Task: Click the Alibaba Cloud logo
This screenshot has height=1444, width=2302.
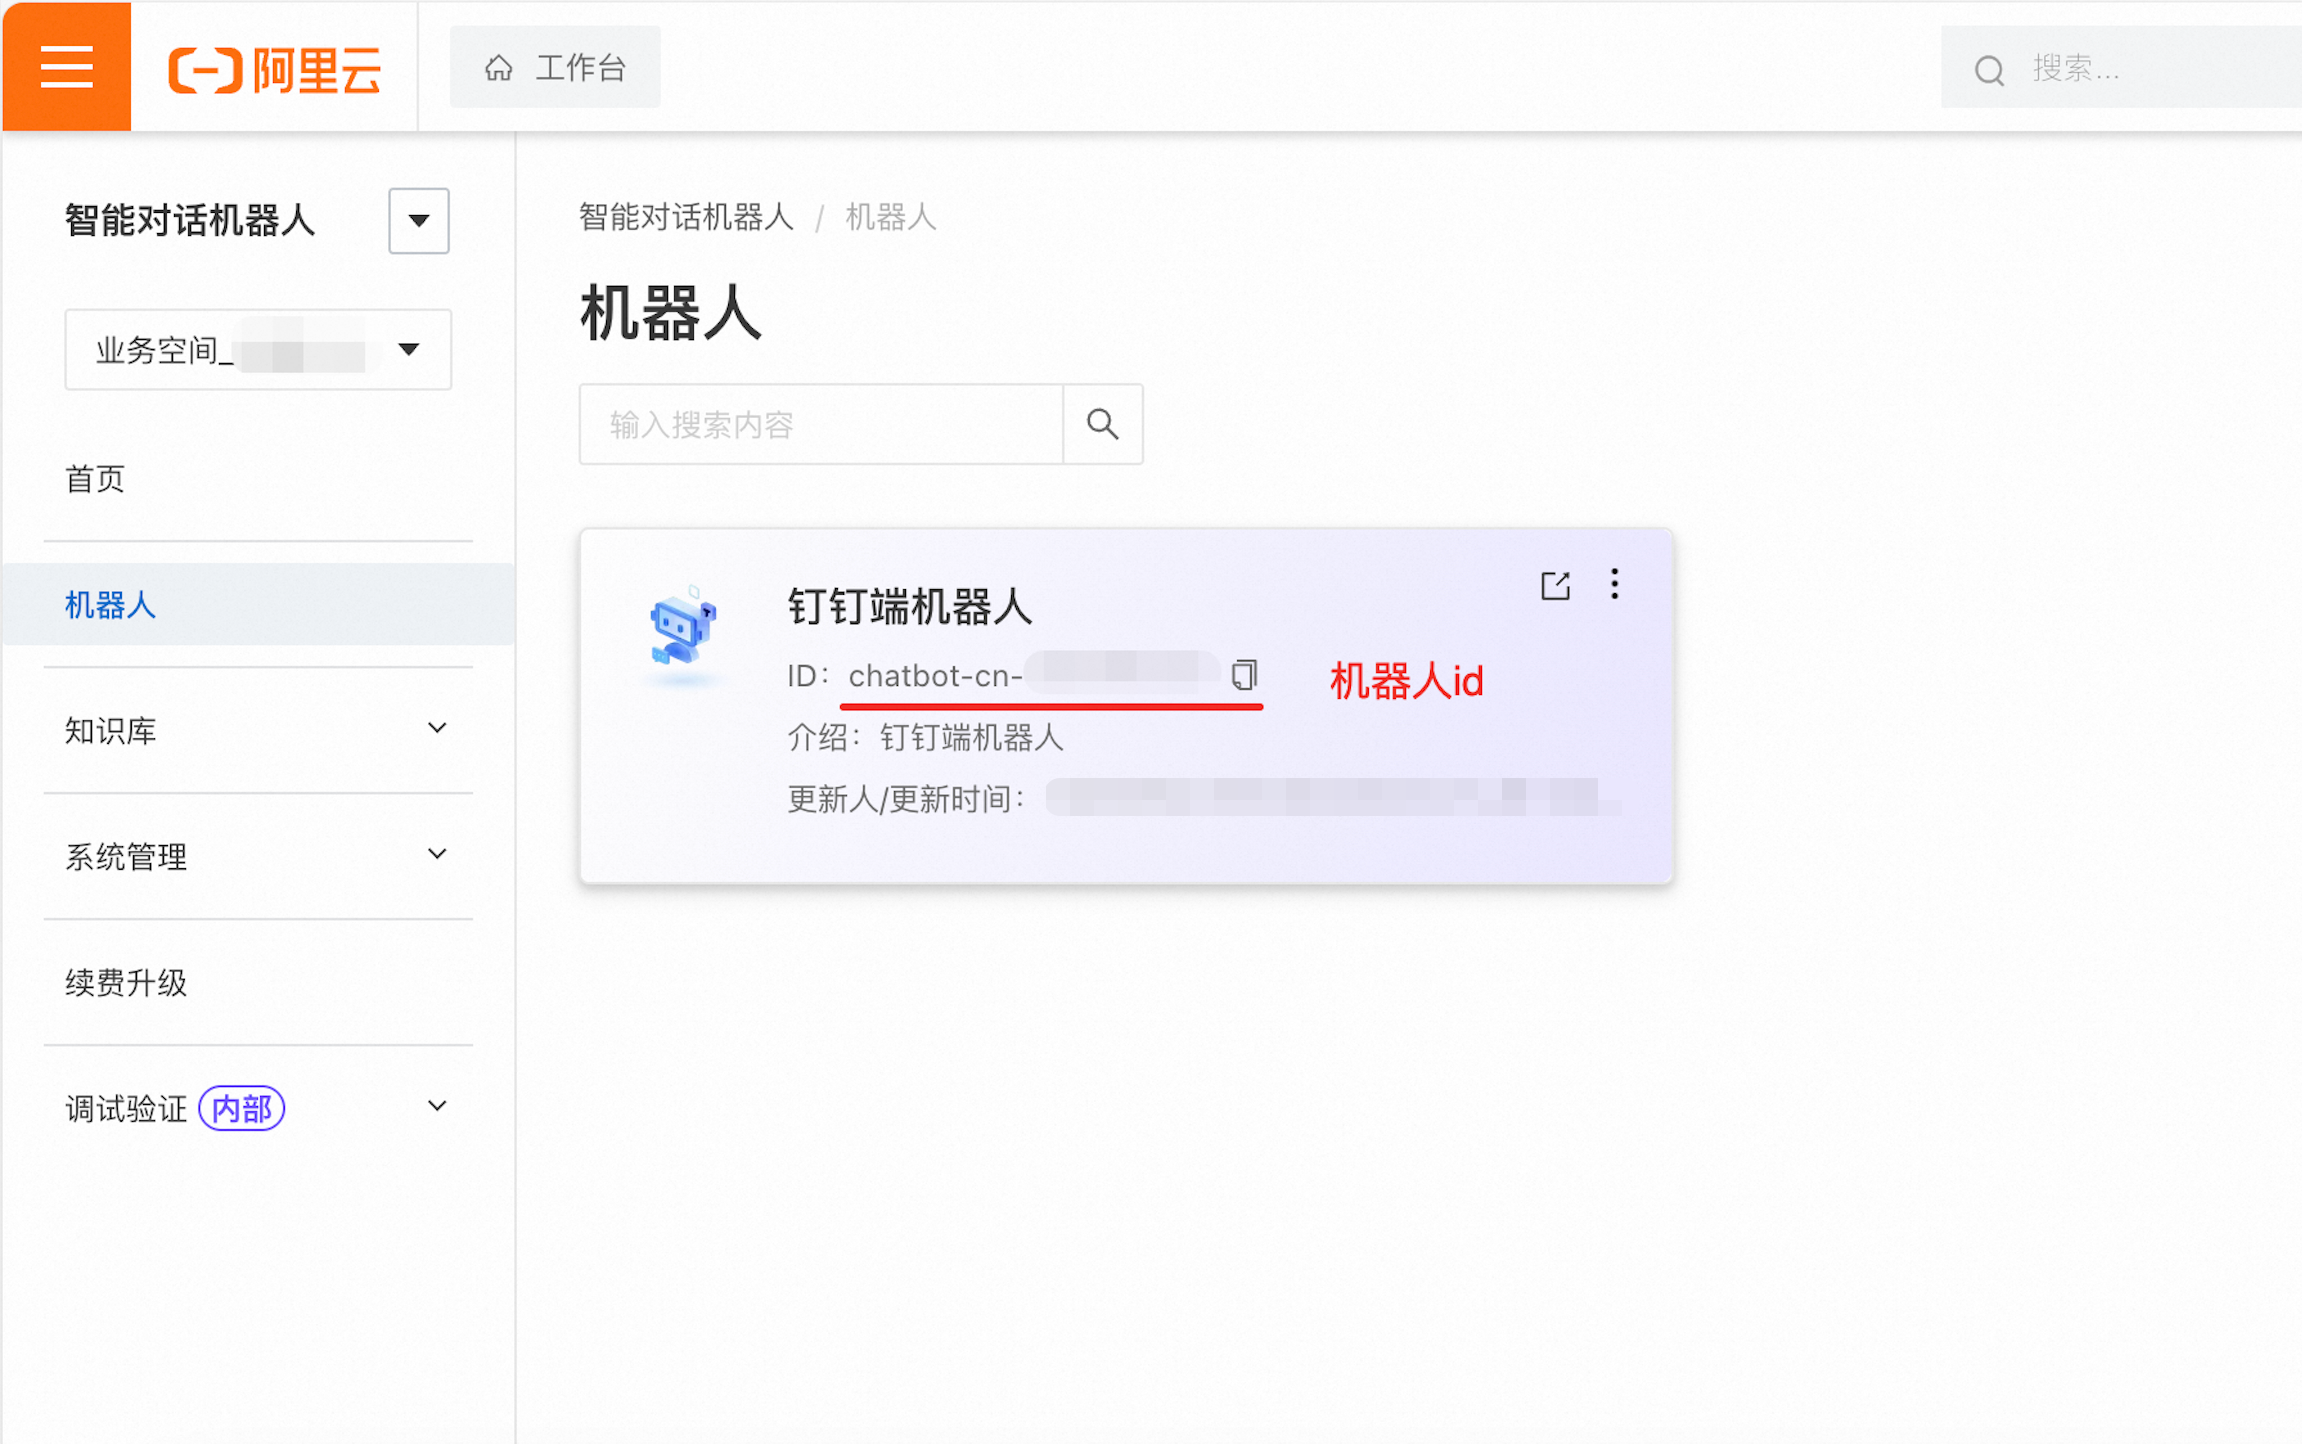Action: coord(275,69)
